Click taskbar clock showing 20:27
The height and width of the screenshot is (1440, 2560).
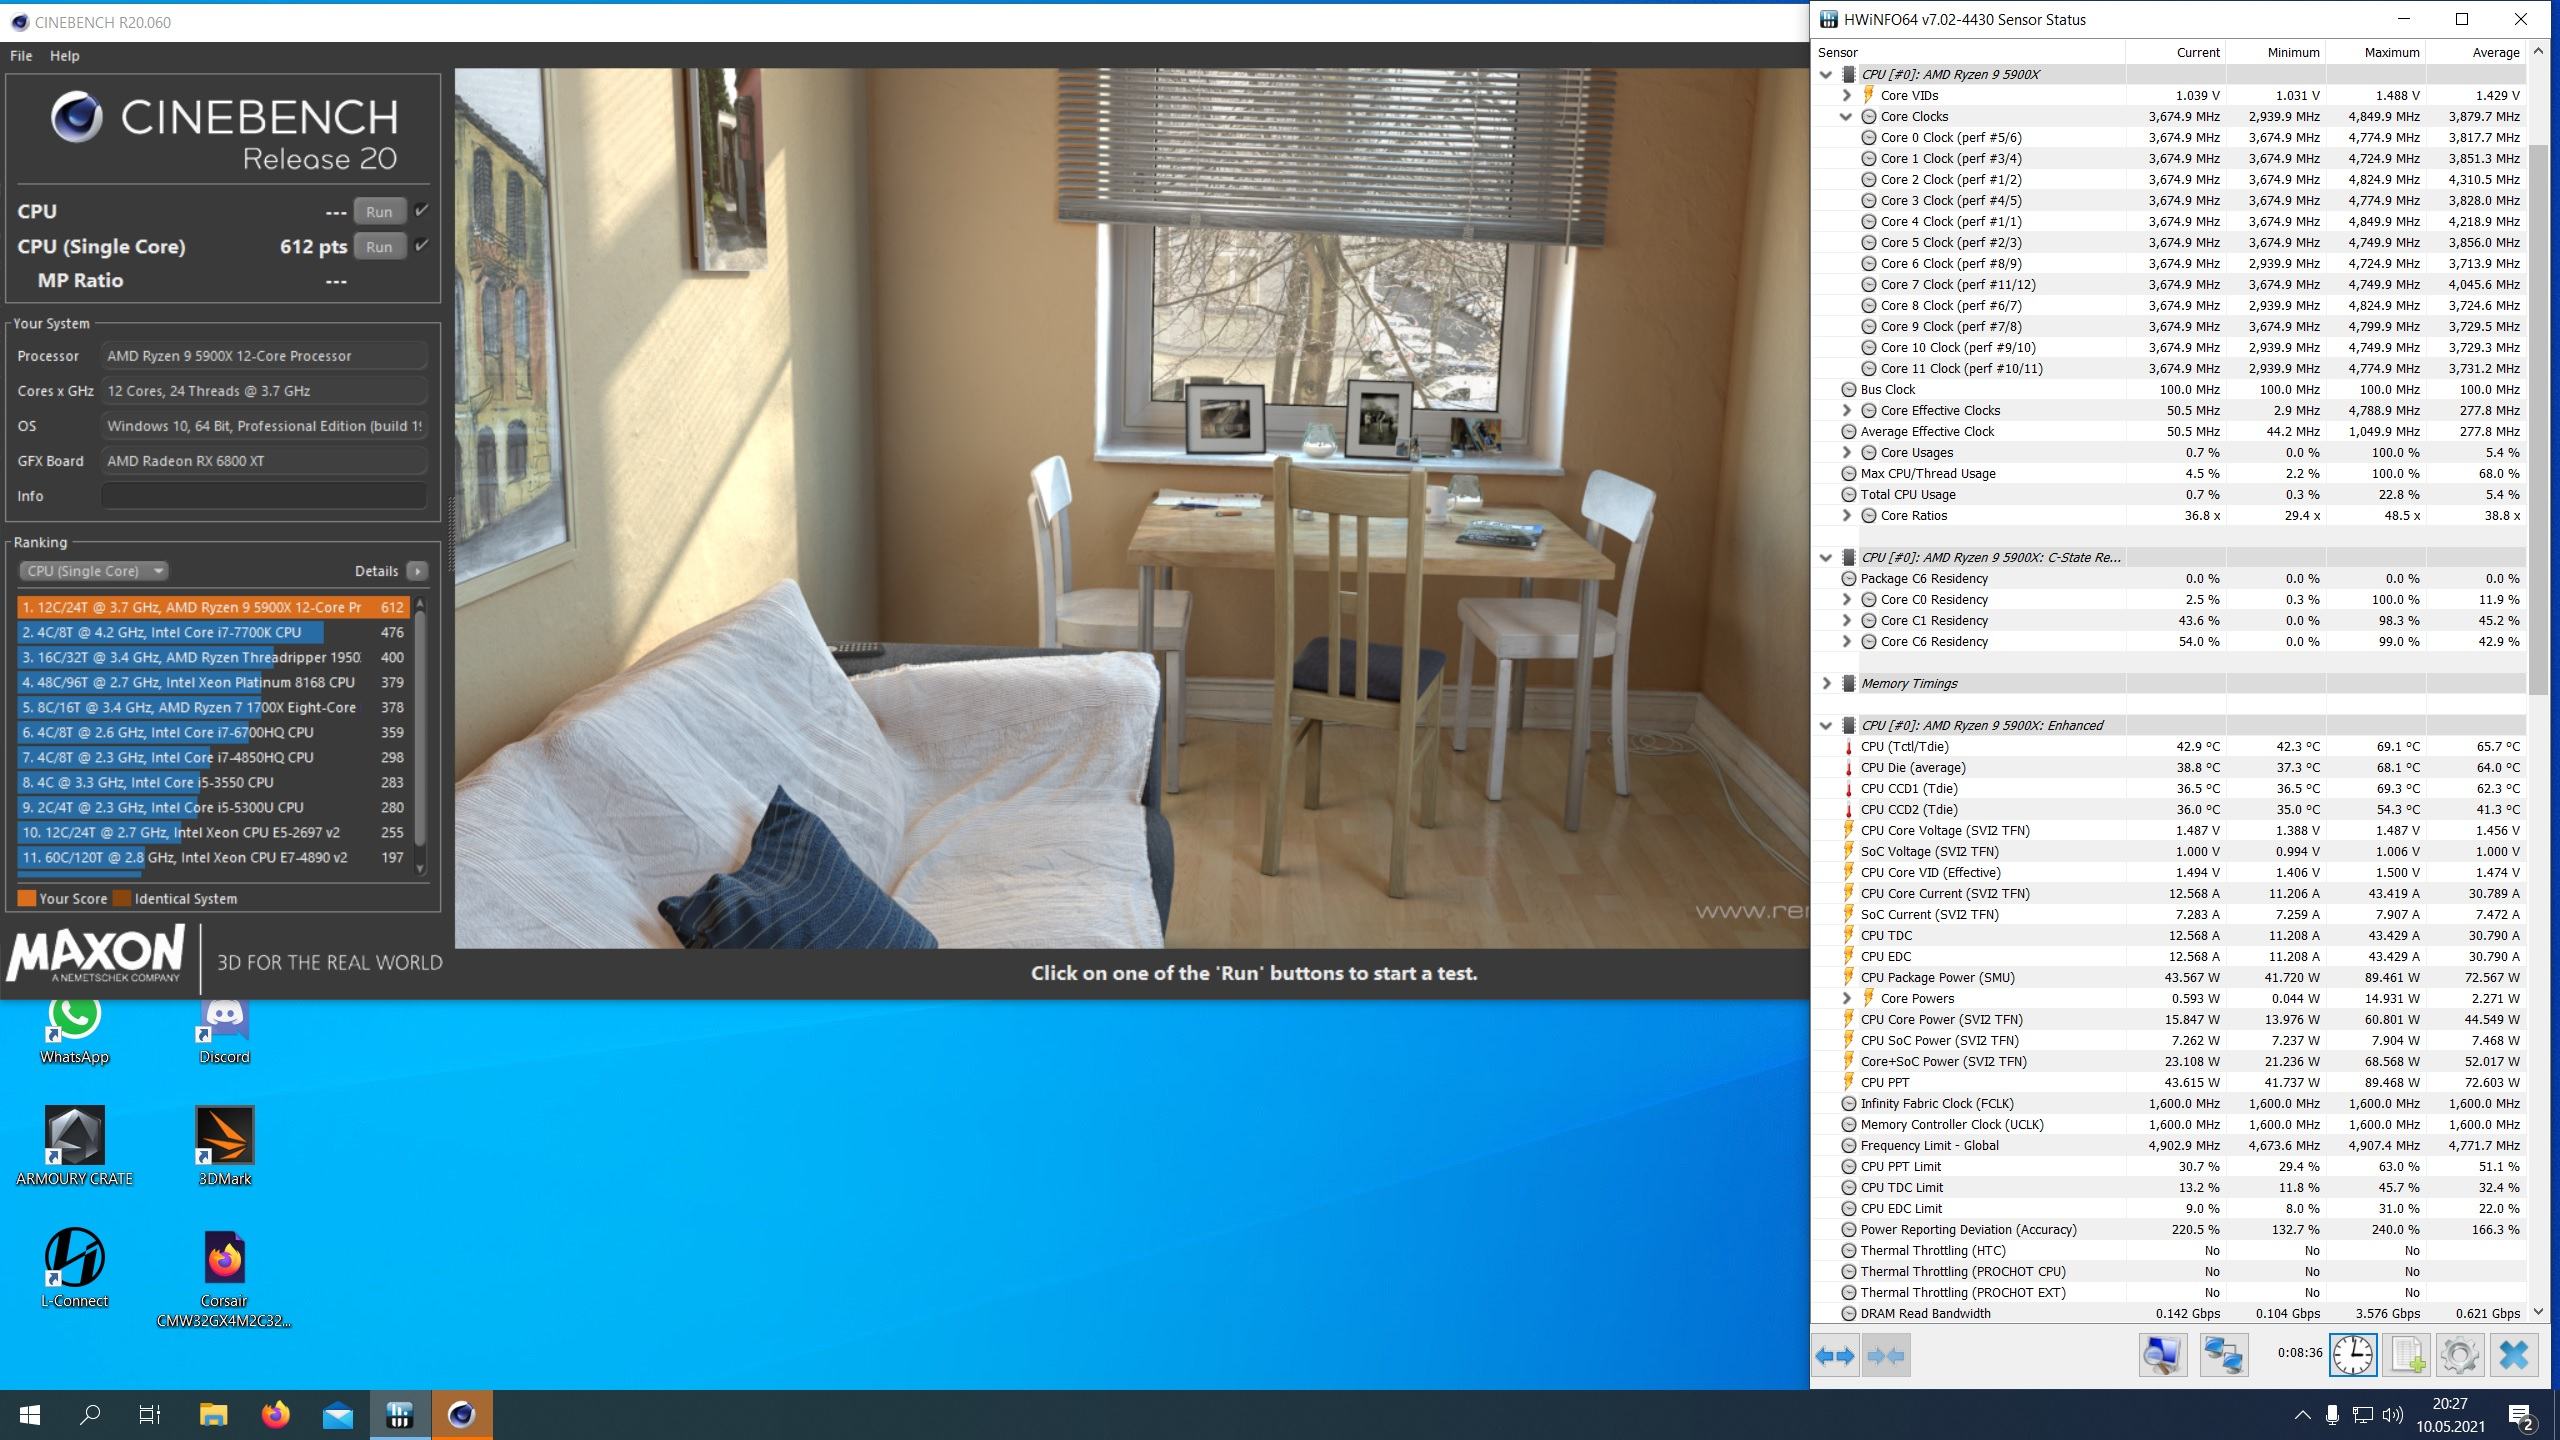[2450, 1415]
